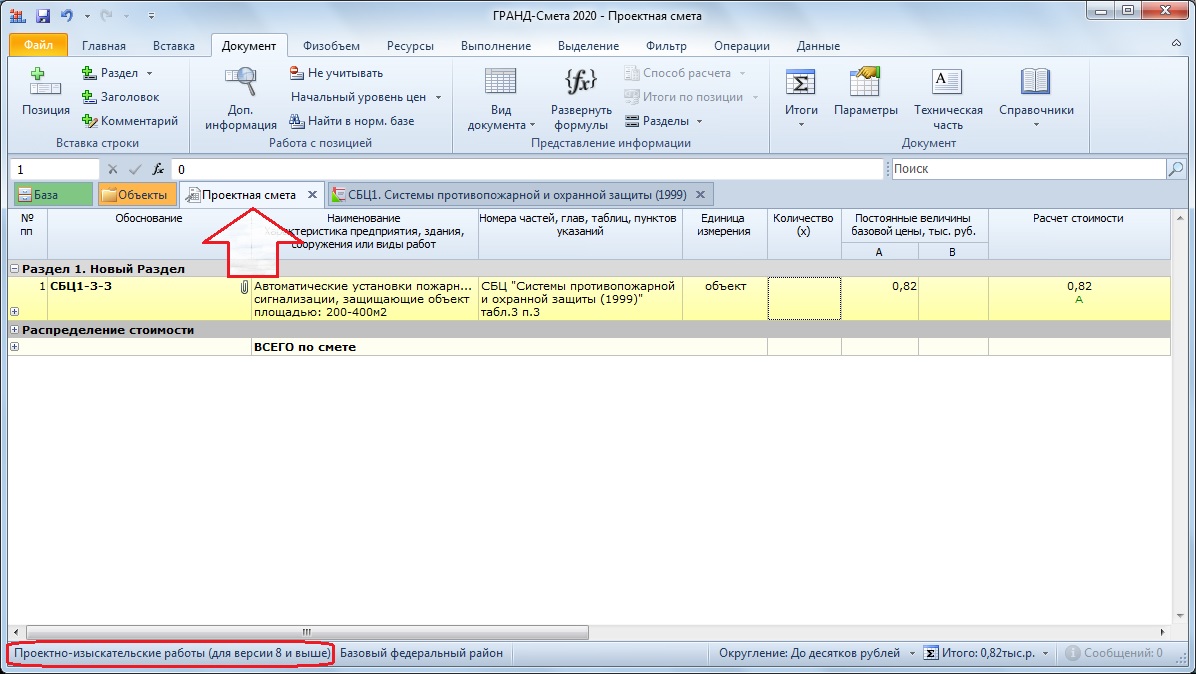Switch to the Ресурсы ribbon tab

pyautogui.click(x=410, y=46)
